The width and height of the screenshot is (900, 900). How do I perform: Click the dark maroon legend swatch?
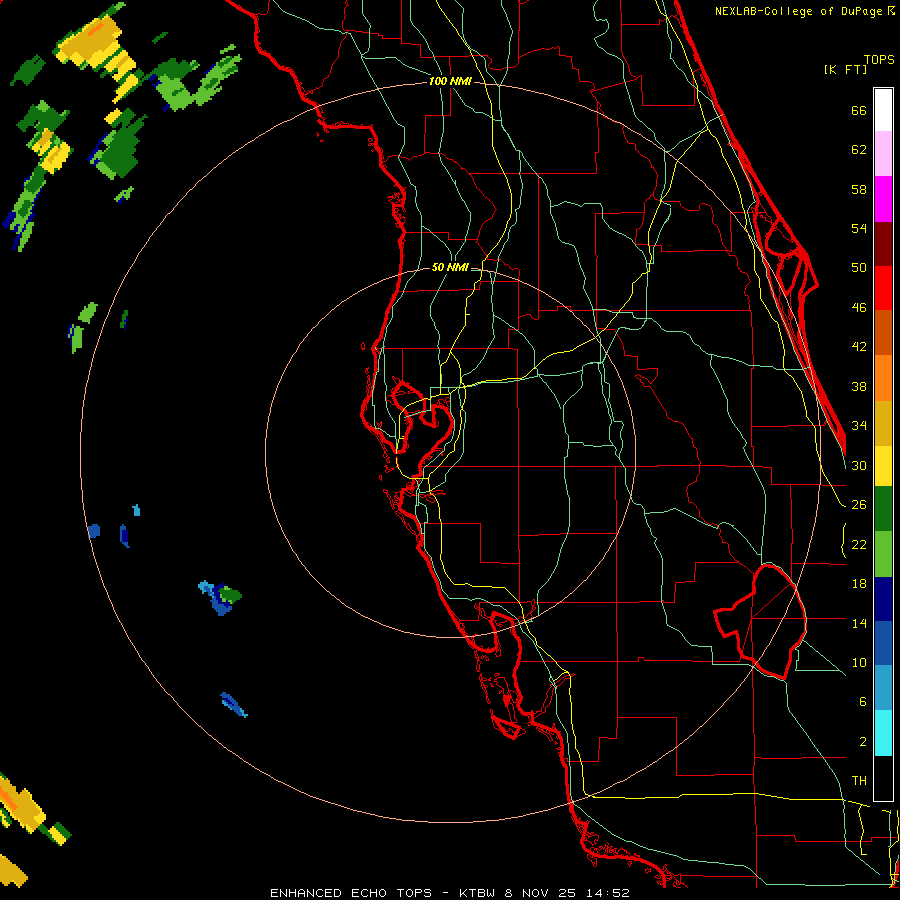click(883, 243)
